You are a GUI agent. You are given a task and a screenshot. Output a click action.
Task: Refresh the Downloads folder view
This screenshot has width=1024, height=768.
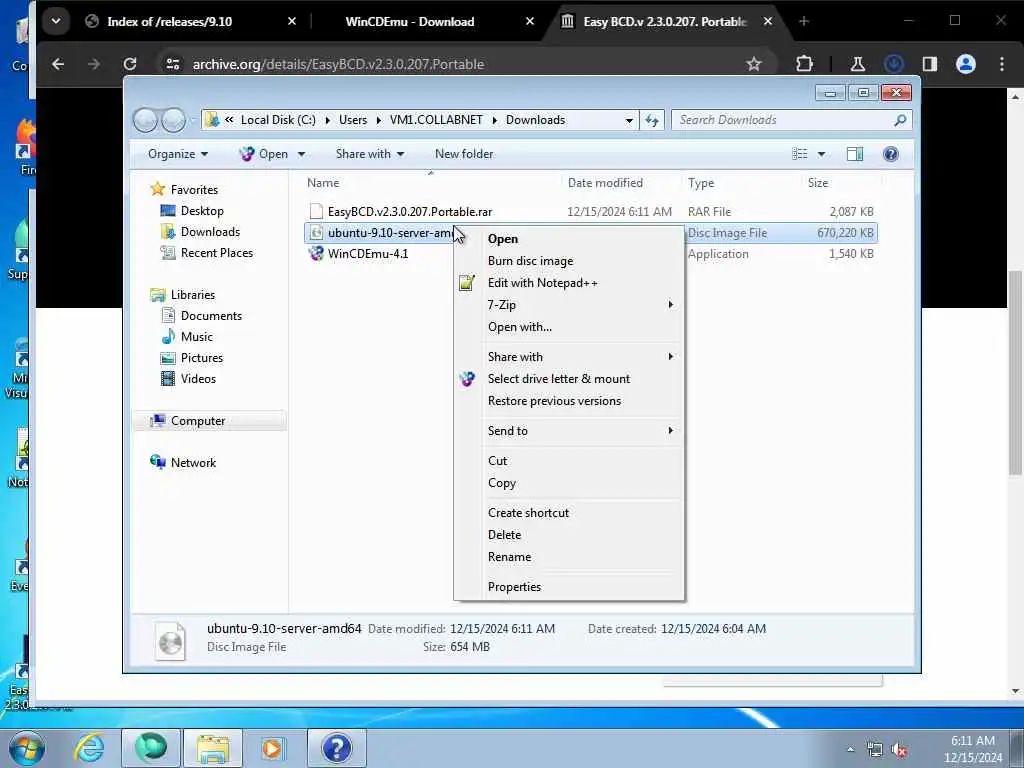coord(652,121)
